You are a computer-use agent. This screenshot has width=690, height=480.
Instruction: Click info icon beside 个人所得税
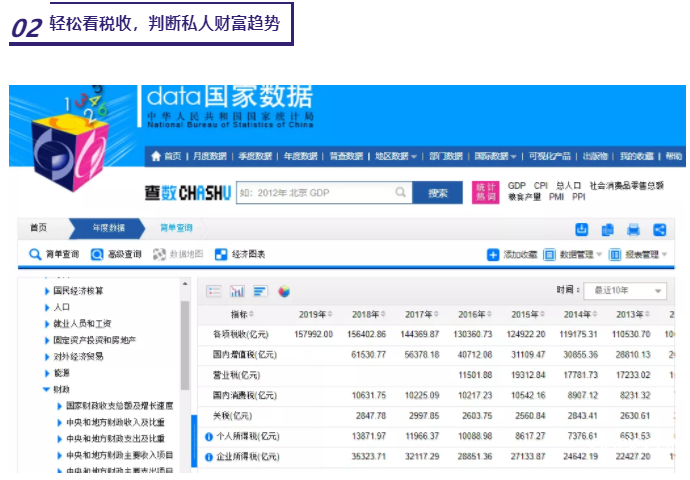(x=209, y=437)
